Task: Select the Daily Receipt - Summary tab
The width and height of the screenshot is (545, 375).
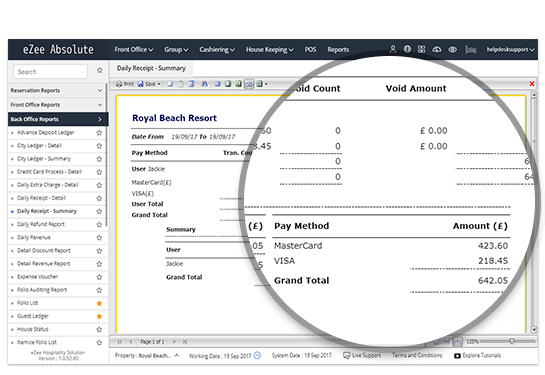Action: pyautogui.click(x=151, y=68)
